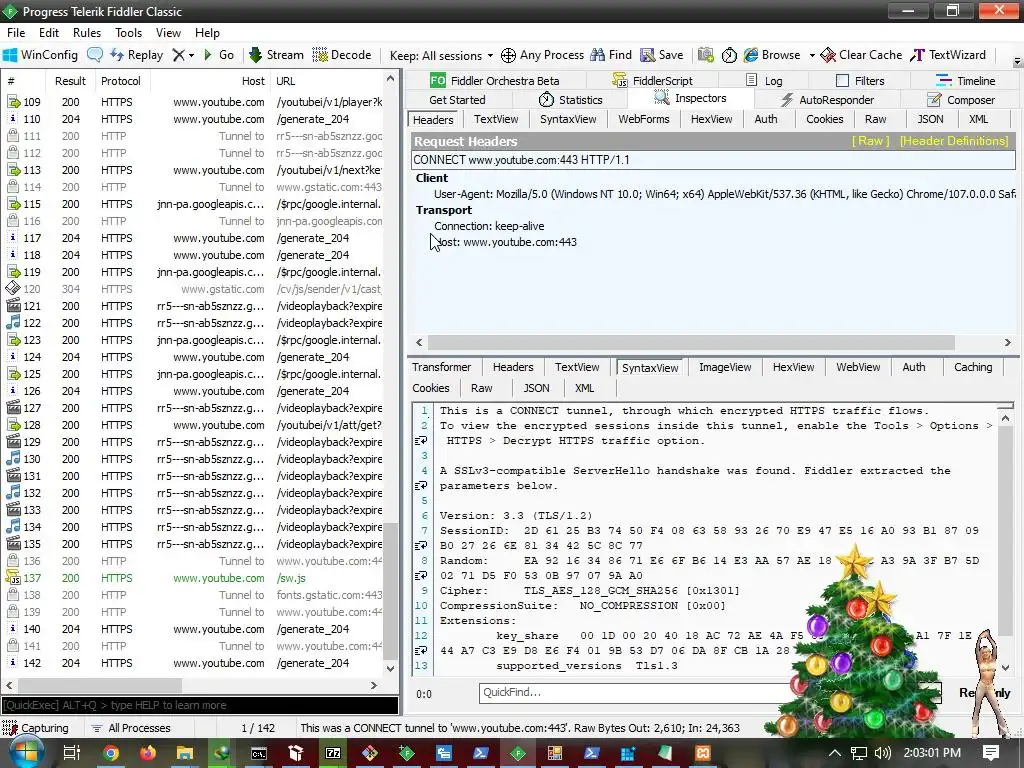This screenshot has width=1024, height=768.
Task: Toggle Stream mode in toolbar
Action: pyautogui.click(x=276, y=55)
